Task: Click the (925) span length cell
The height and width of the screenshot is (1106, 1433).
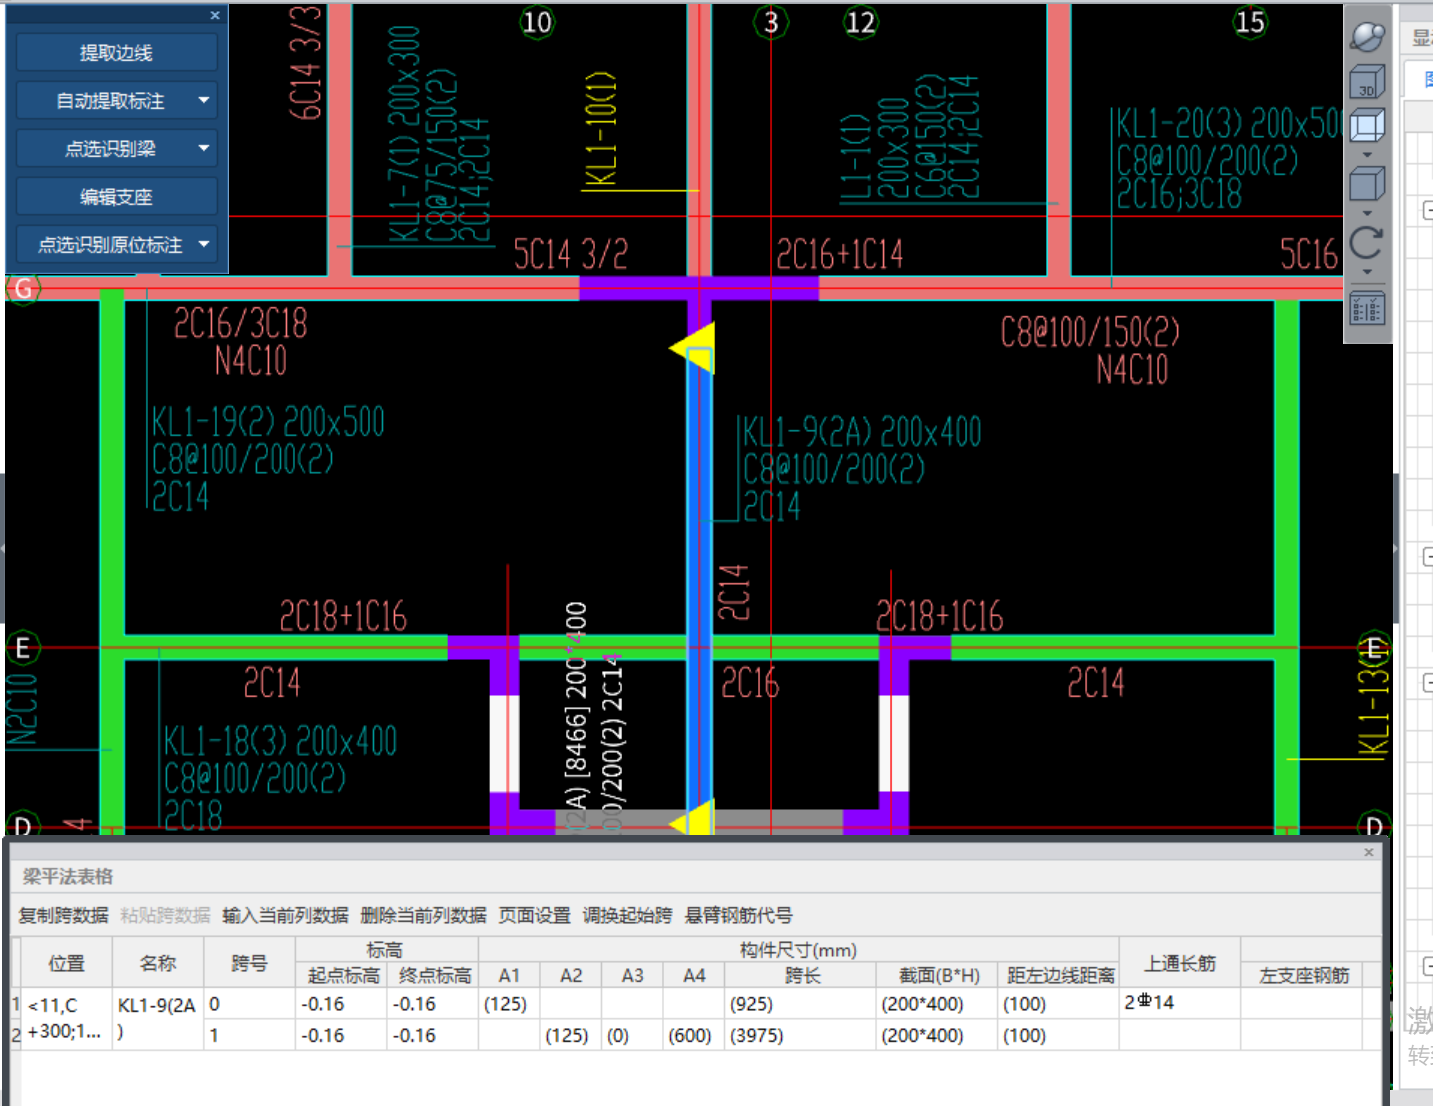Action: (801, 1004)
